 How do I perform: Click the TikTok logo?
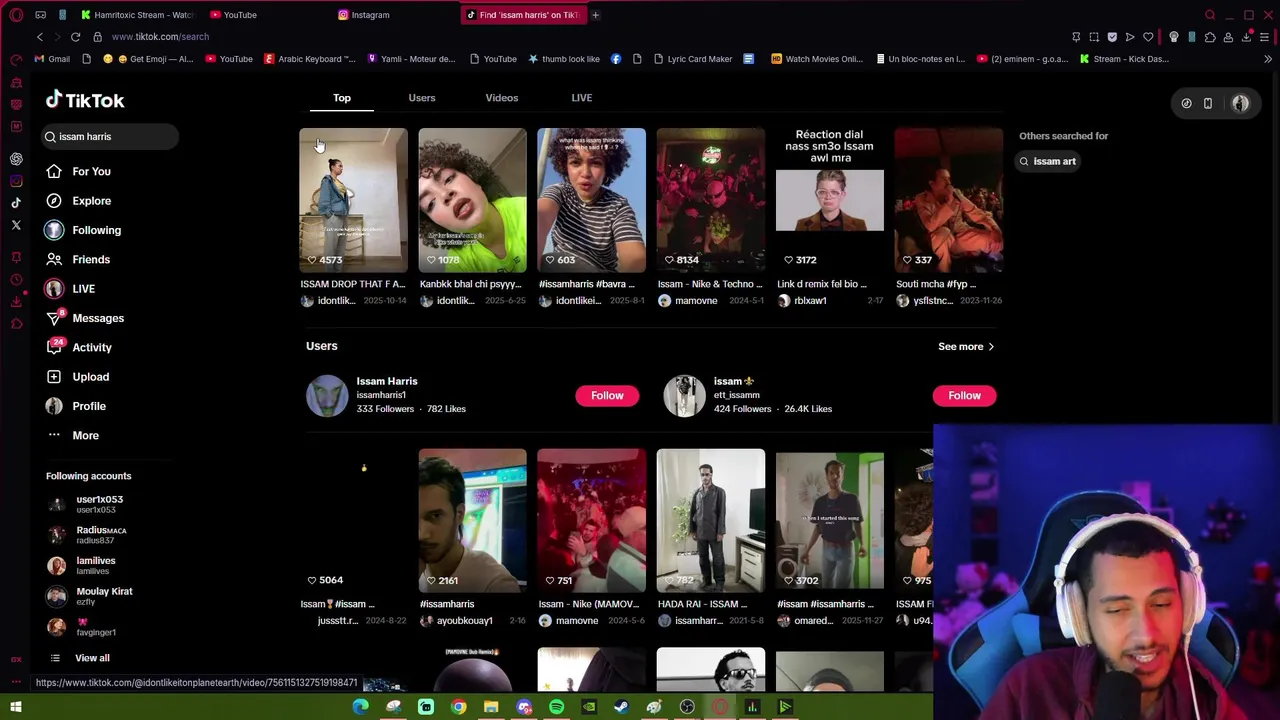coord(85,100)
